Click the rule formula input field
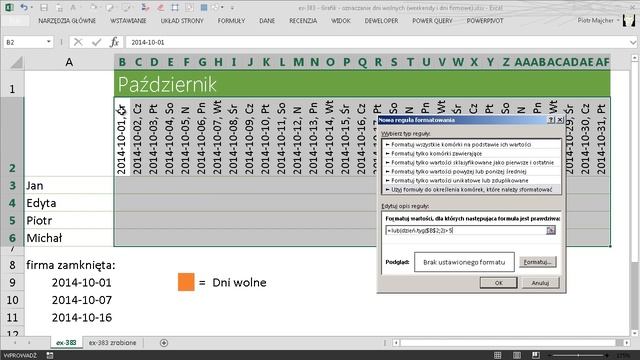The height and width of the screenshot is (360, 640). [466, 231]
